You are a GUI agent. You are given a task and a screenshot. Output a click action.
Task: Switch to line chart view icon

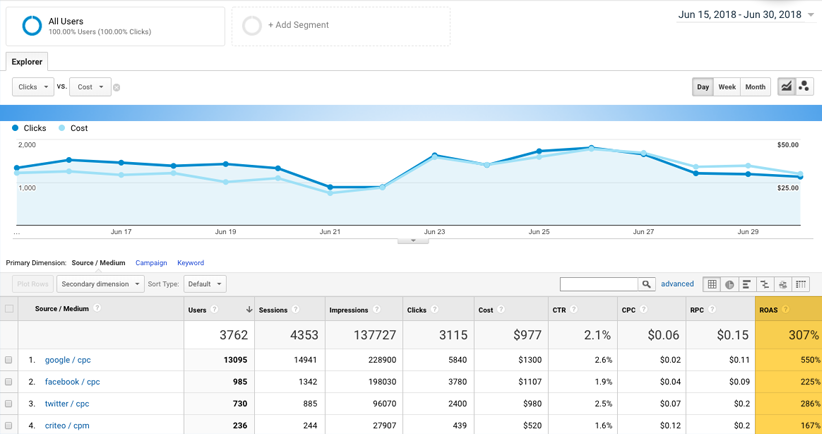(787, 87)
